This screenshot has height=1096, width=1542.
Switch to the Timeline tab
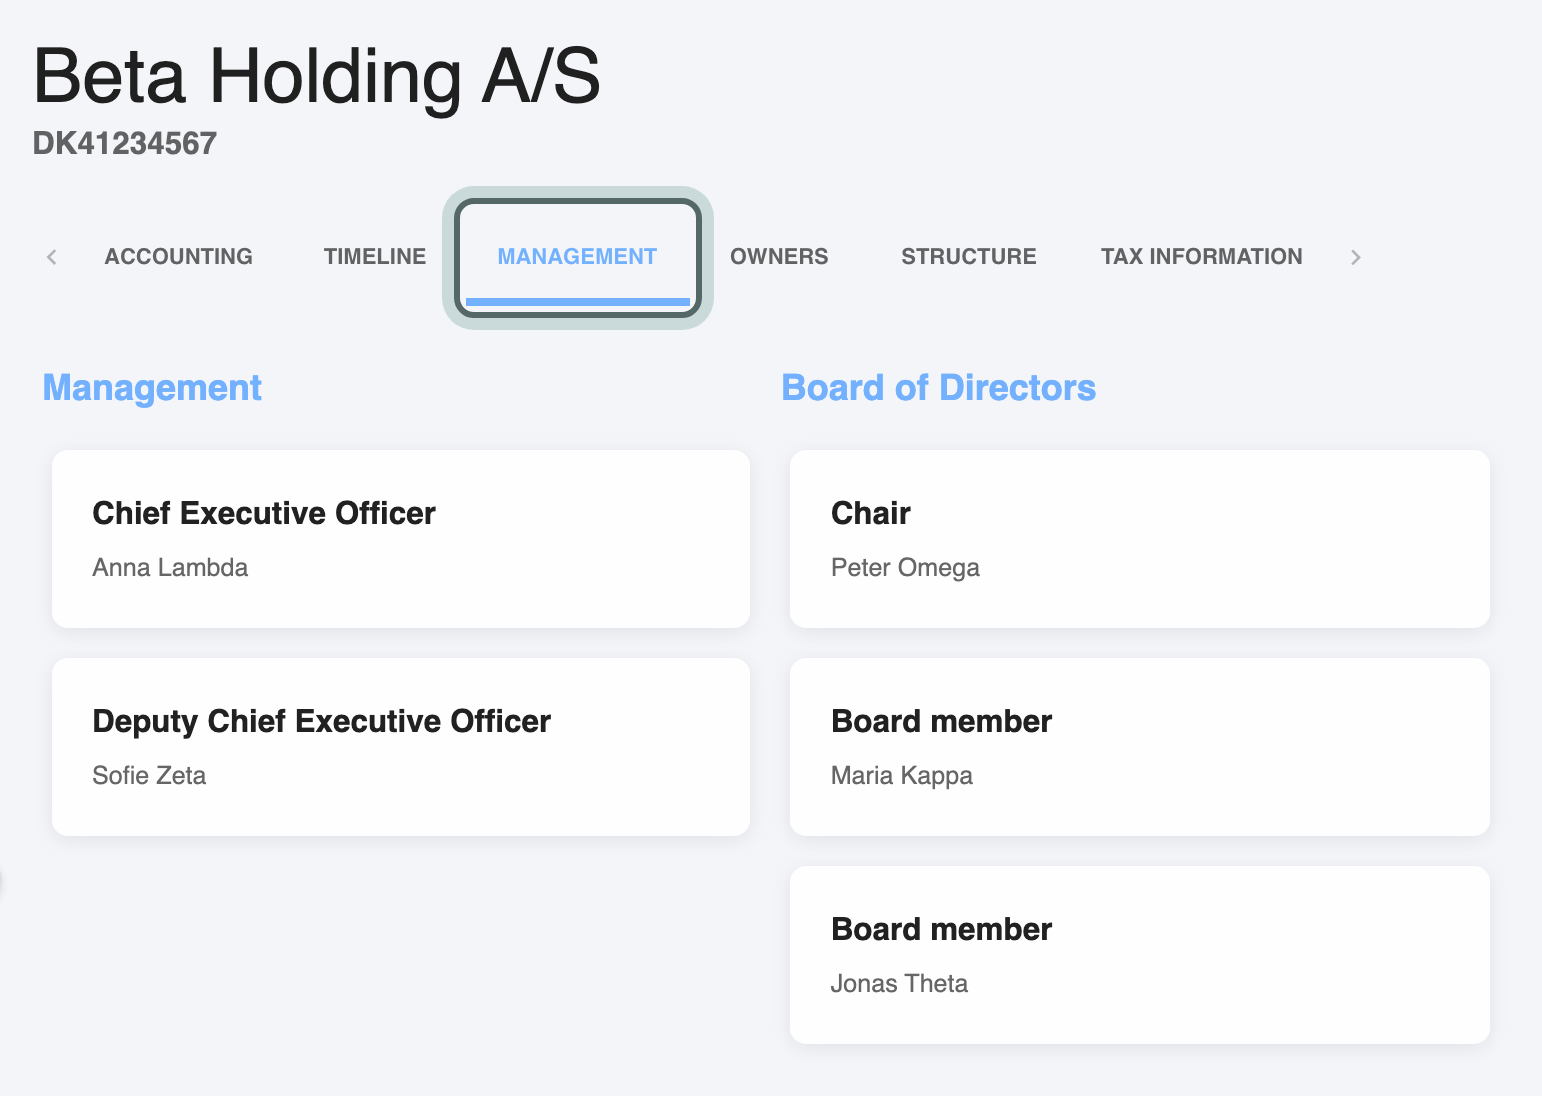click(375, 257)
